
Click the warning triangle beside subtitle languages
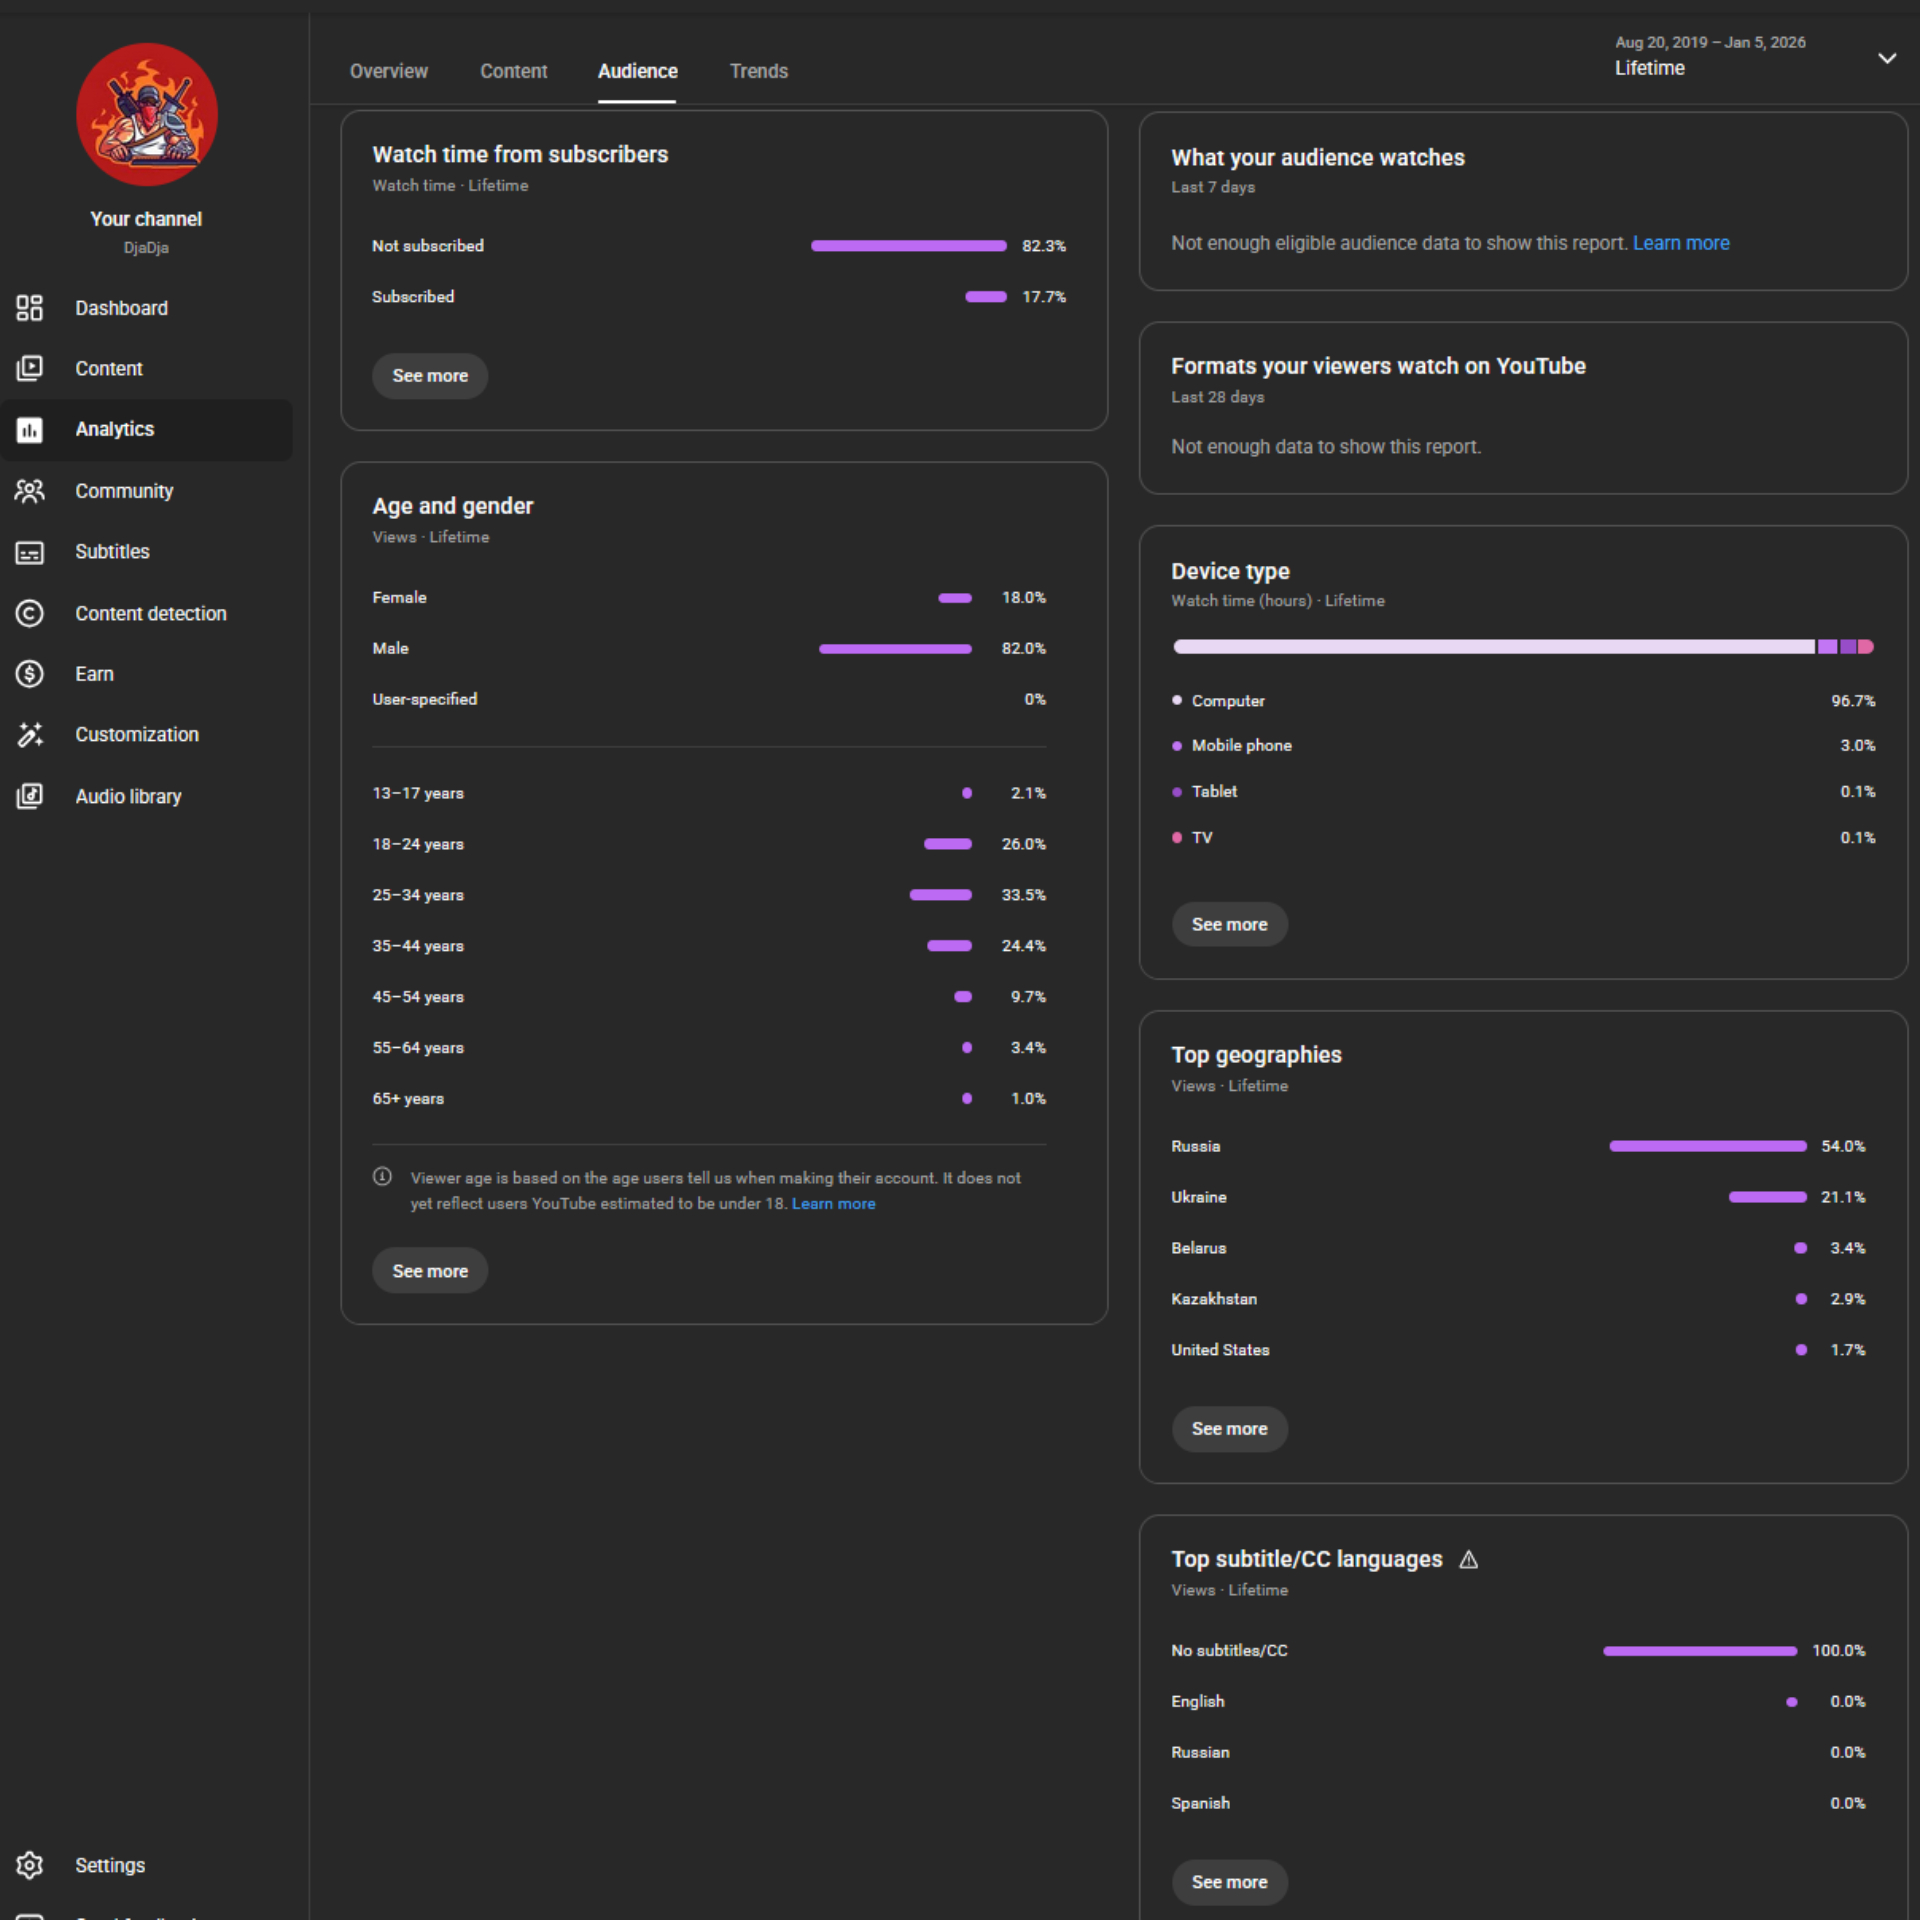[1468, 1560]
